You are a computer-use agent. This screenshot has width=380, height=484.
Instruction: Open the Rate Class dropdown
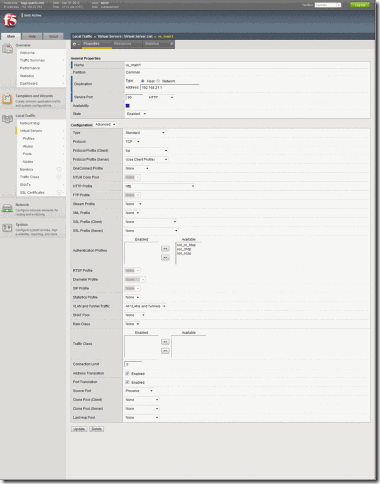(132, 324)
